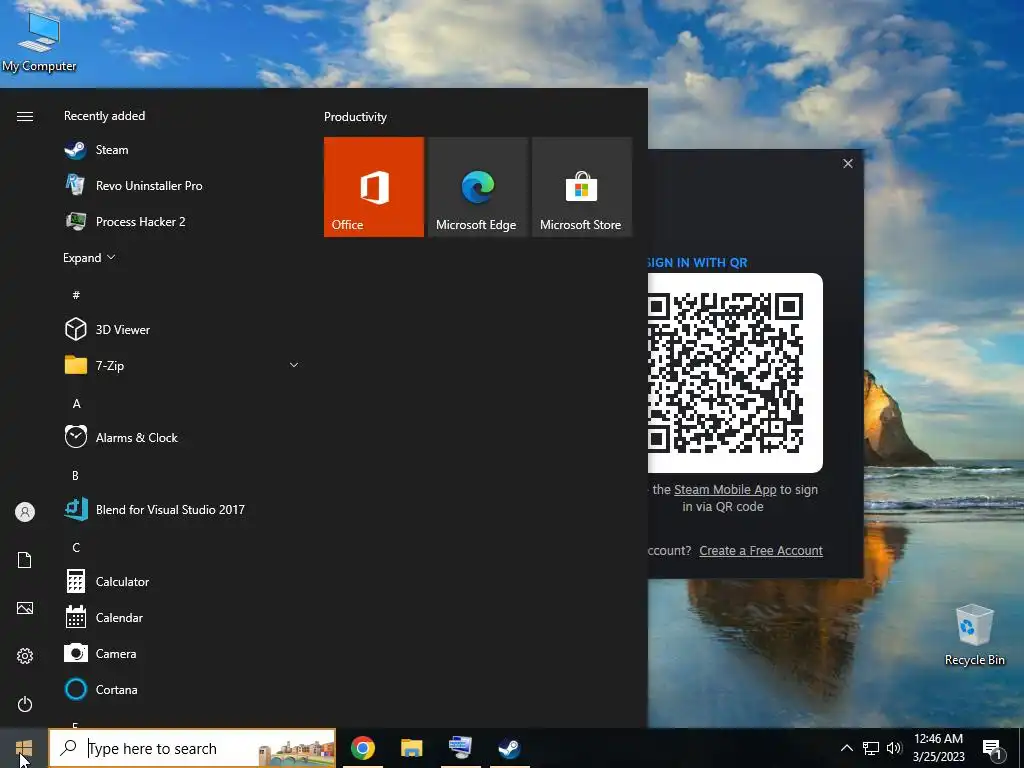Open the user account menu

pyautogui.click(x=25, y=512)
